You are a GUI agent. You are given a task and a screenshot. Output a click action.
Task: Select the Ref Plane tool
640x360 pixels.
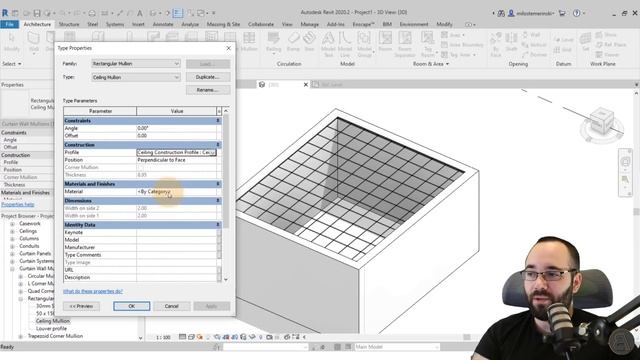(x=611, y=44)
